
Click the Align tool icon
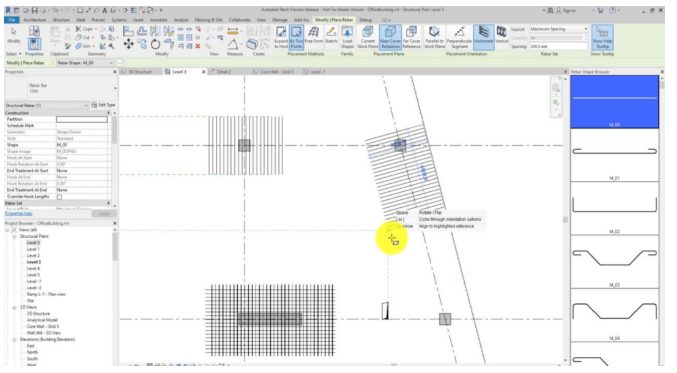click(128, 31)
